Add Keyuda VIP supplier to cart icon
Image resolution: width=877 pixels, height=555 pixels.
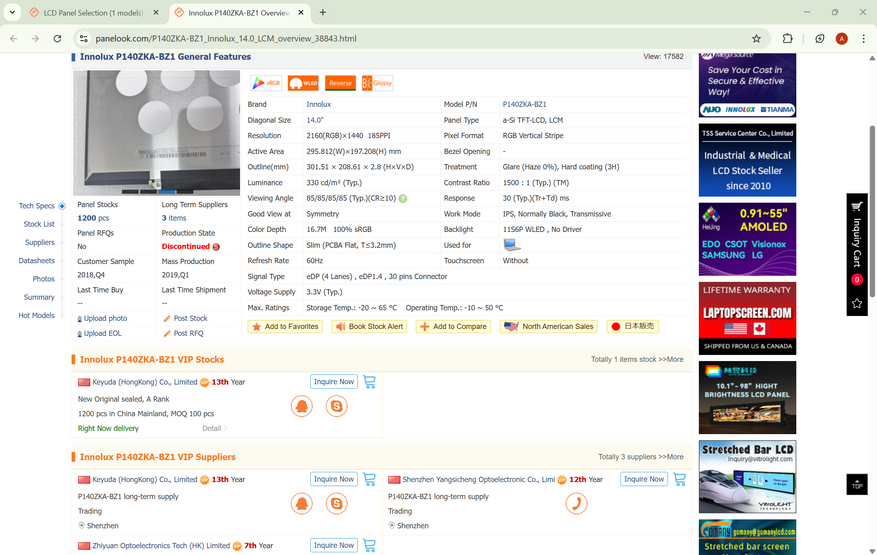369,479
